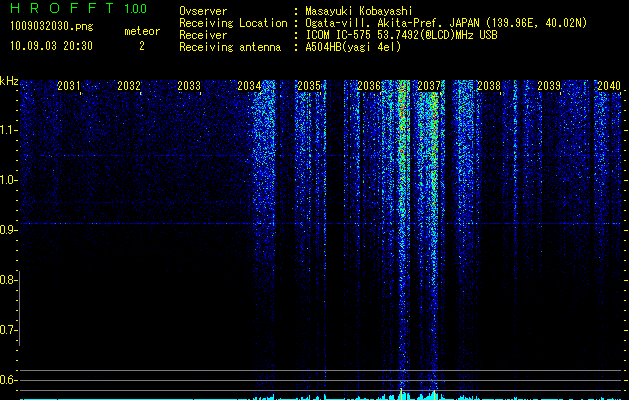Click the meteor count value 2
The image size is (629, 400).
[x=142, y=46]
